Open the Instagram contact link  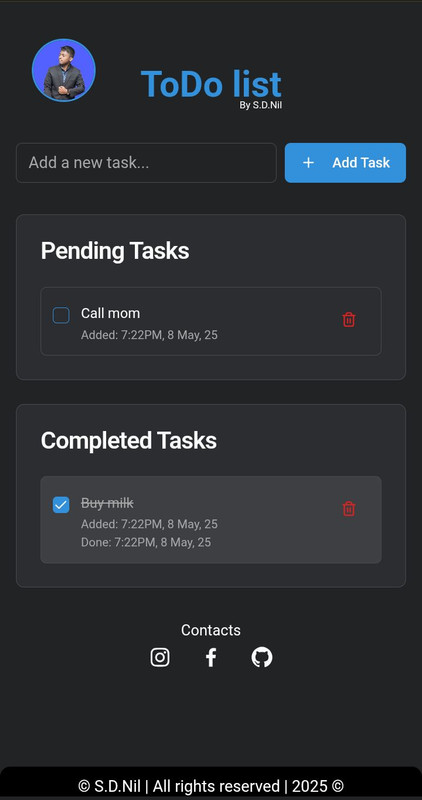pos(160,657)
